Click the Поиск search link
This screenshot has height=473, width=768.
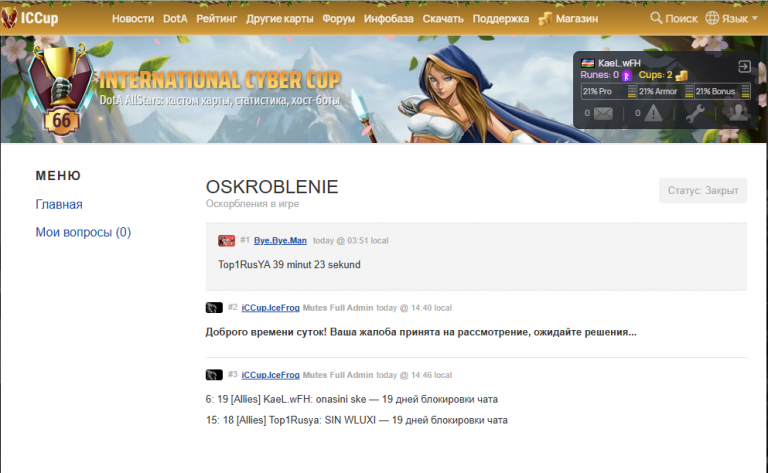[x=681, y=19]
